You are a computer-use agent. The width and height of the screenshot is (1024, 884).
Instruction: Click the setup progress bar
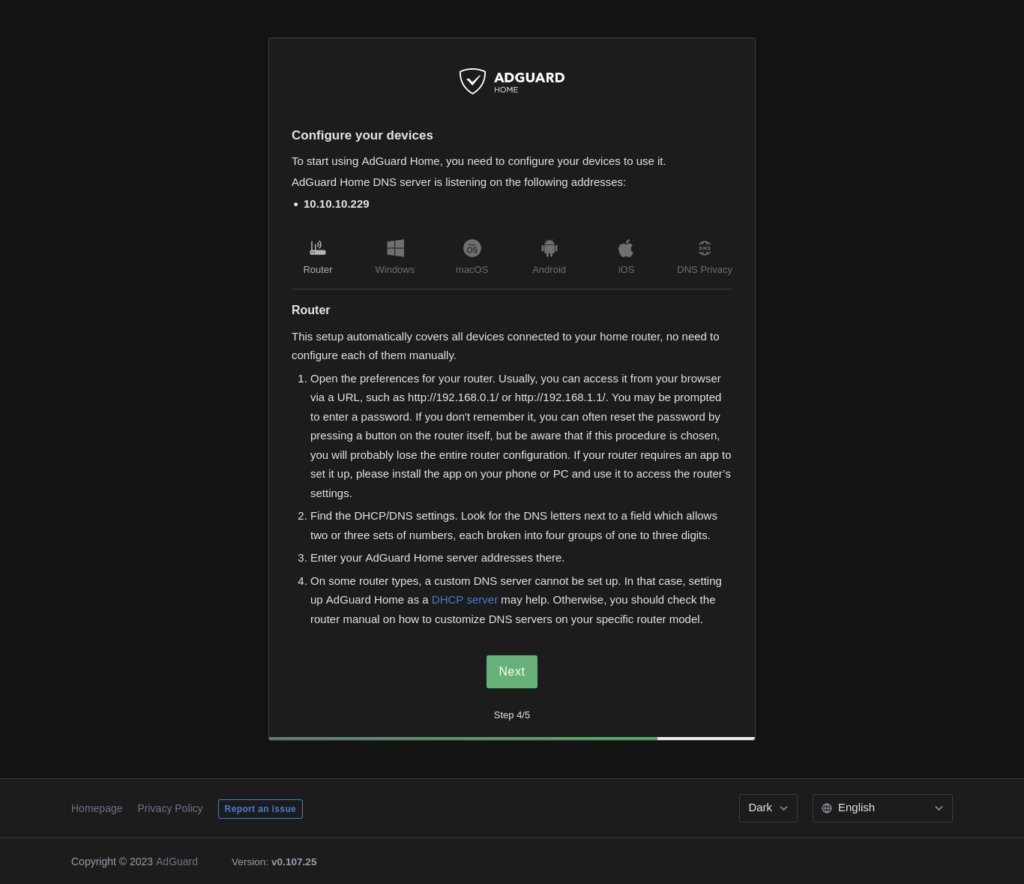point(511,738)
